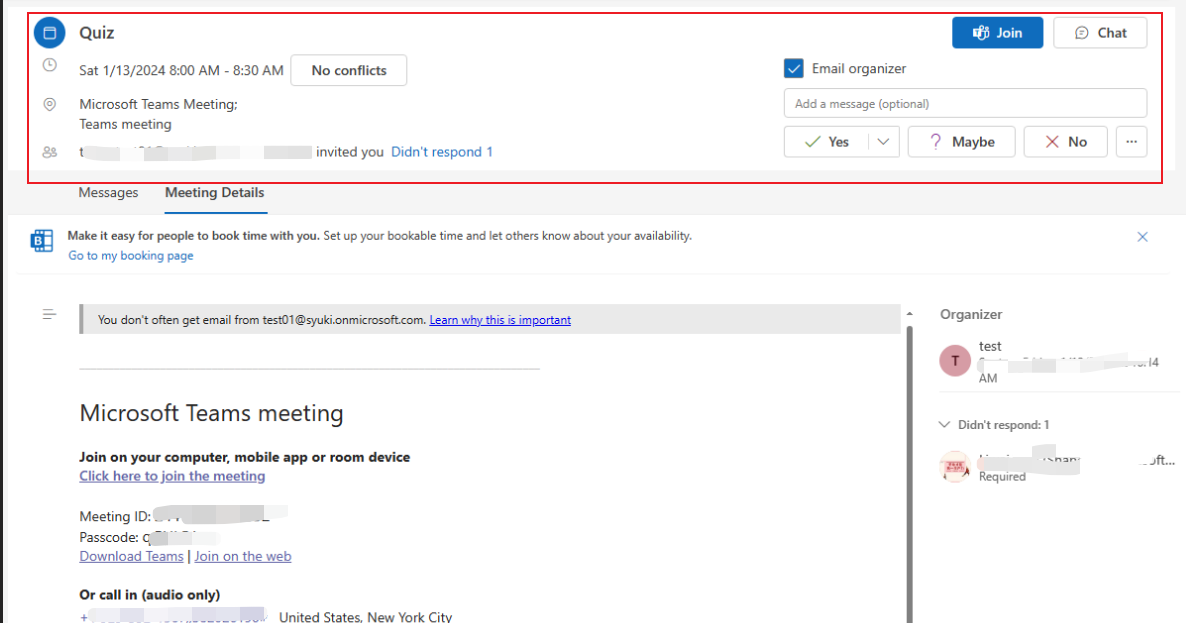Image resolution: width=1186 pixels, height=623 pixels.
Task: Click the scroll up arrow of message body
Action: 909,314
